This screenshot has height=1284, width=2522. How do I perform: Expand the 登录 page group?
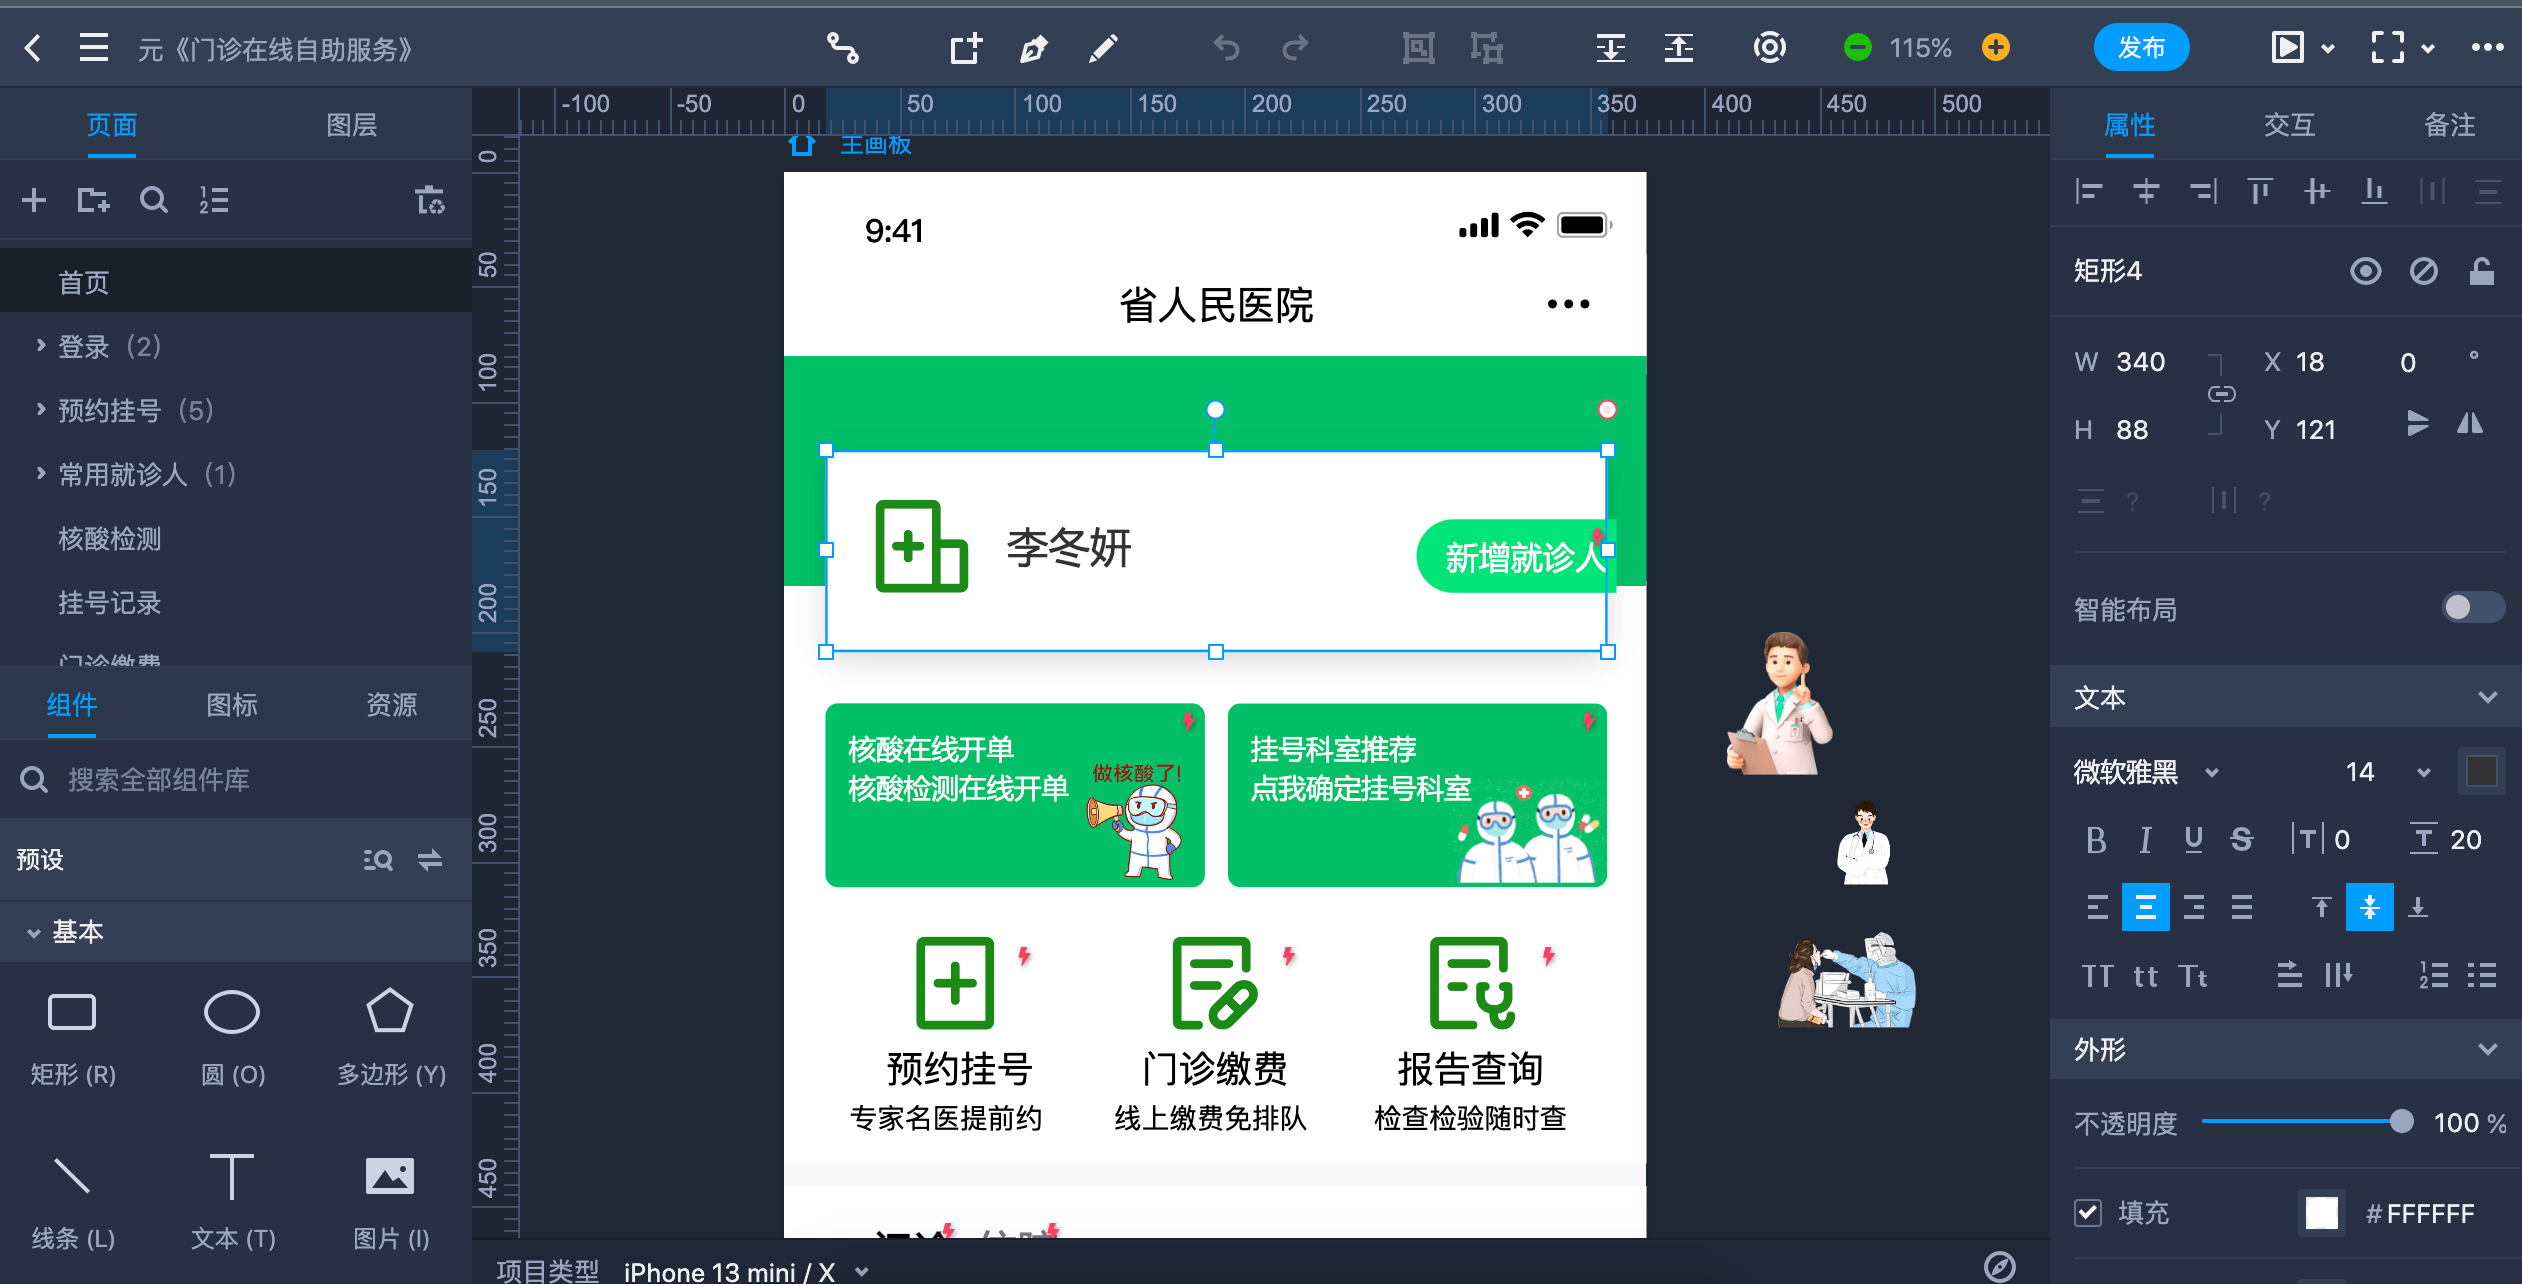(41, 346)
